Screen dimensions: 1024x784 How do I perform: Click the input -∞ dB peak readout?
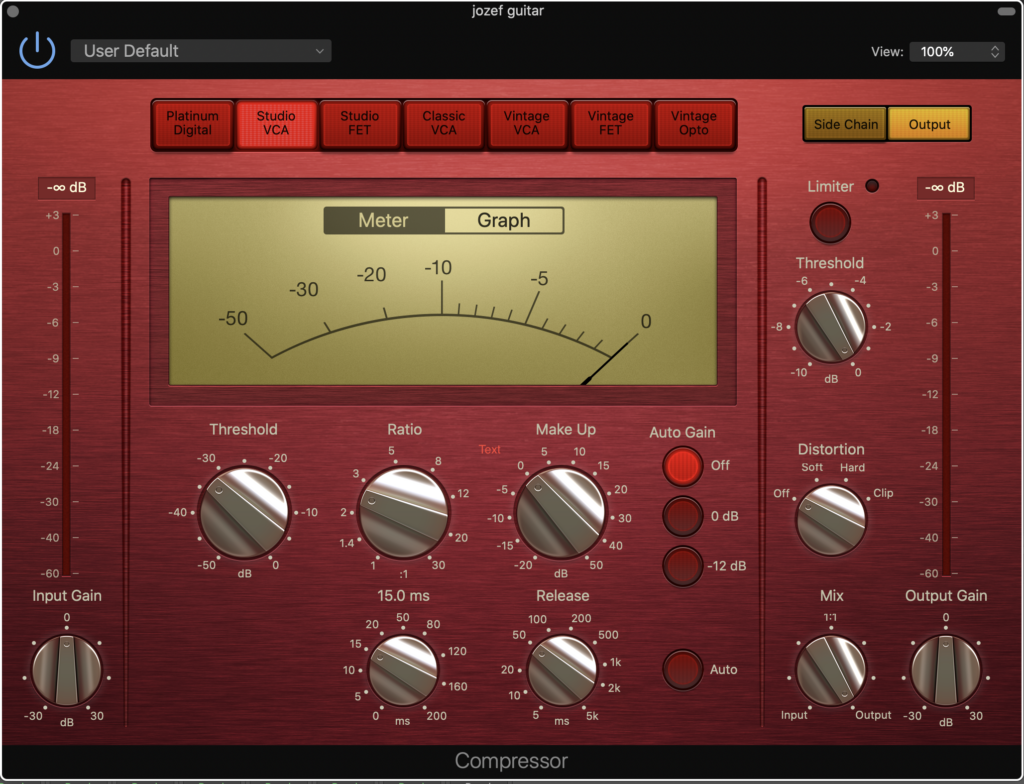coord(67,188)
